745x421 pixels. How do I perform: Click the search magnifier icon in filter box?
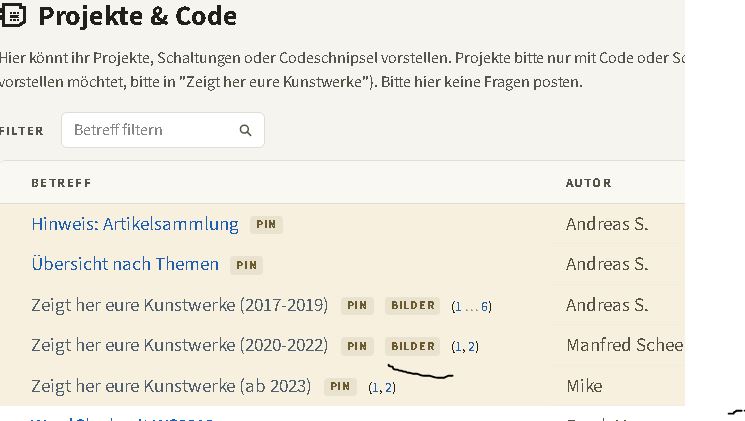tap(245, 130)
